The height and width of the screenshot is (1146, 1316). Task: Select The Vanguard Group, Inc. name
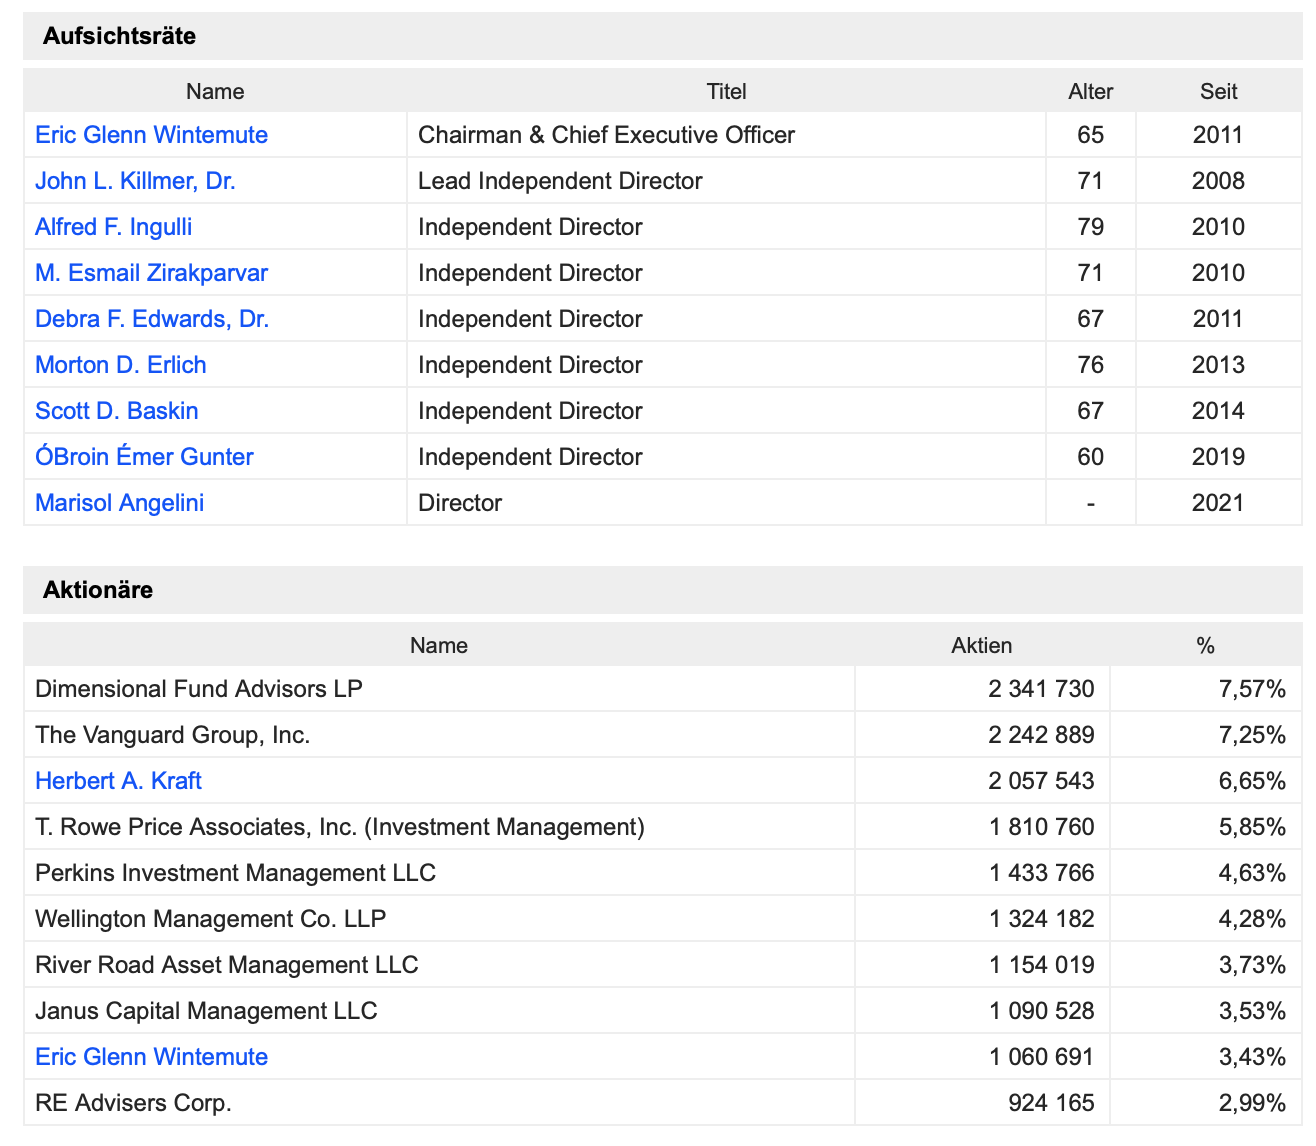coord(172,735)
